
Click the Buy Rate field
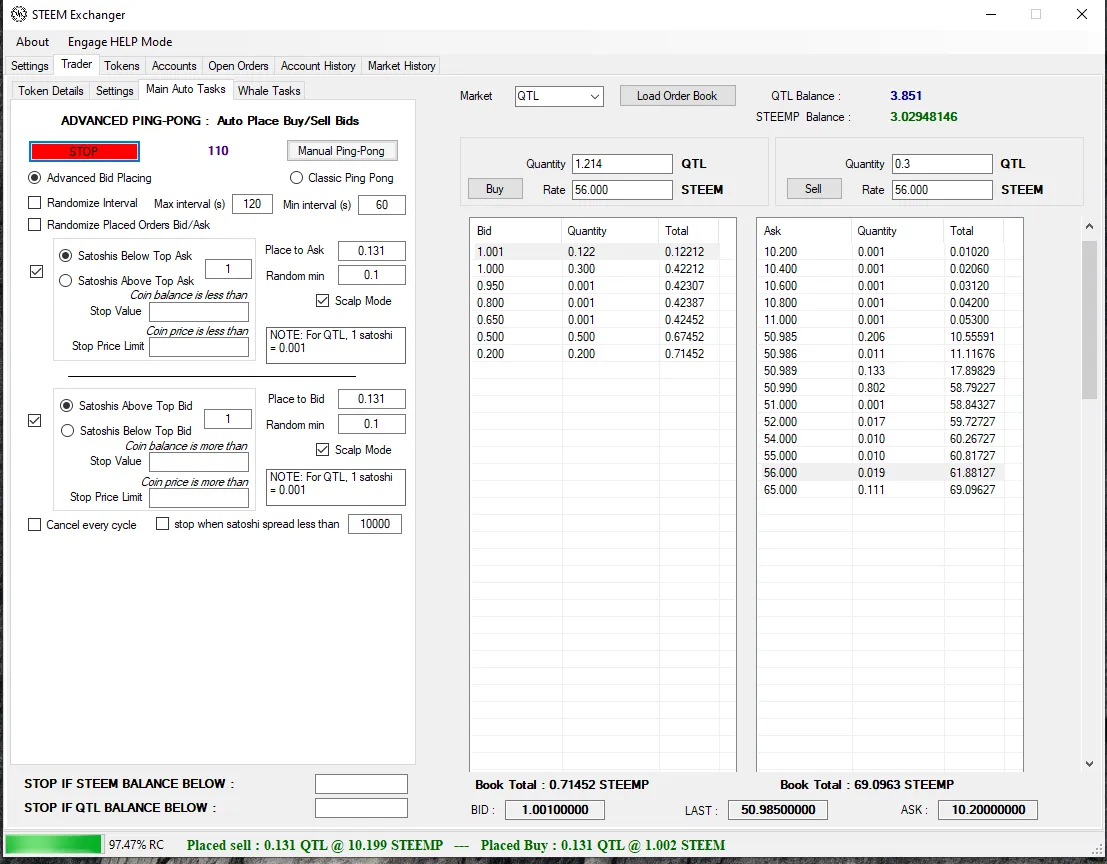coord(622,190)
